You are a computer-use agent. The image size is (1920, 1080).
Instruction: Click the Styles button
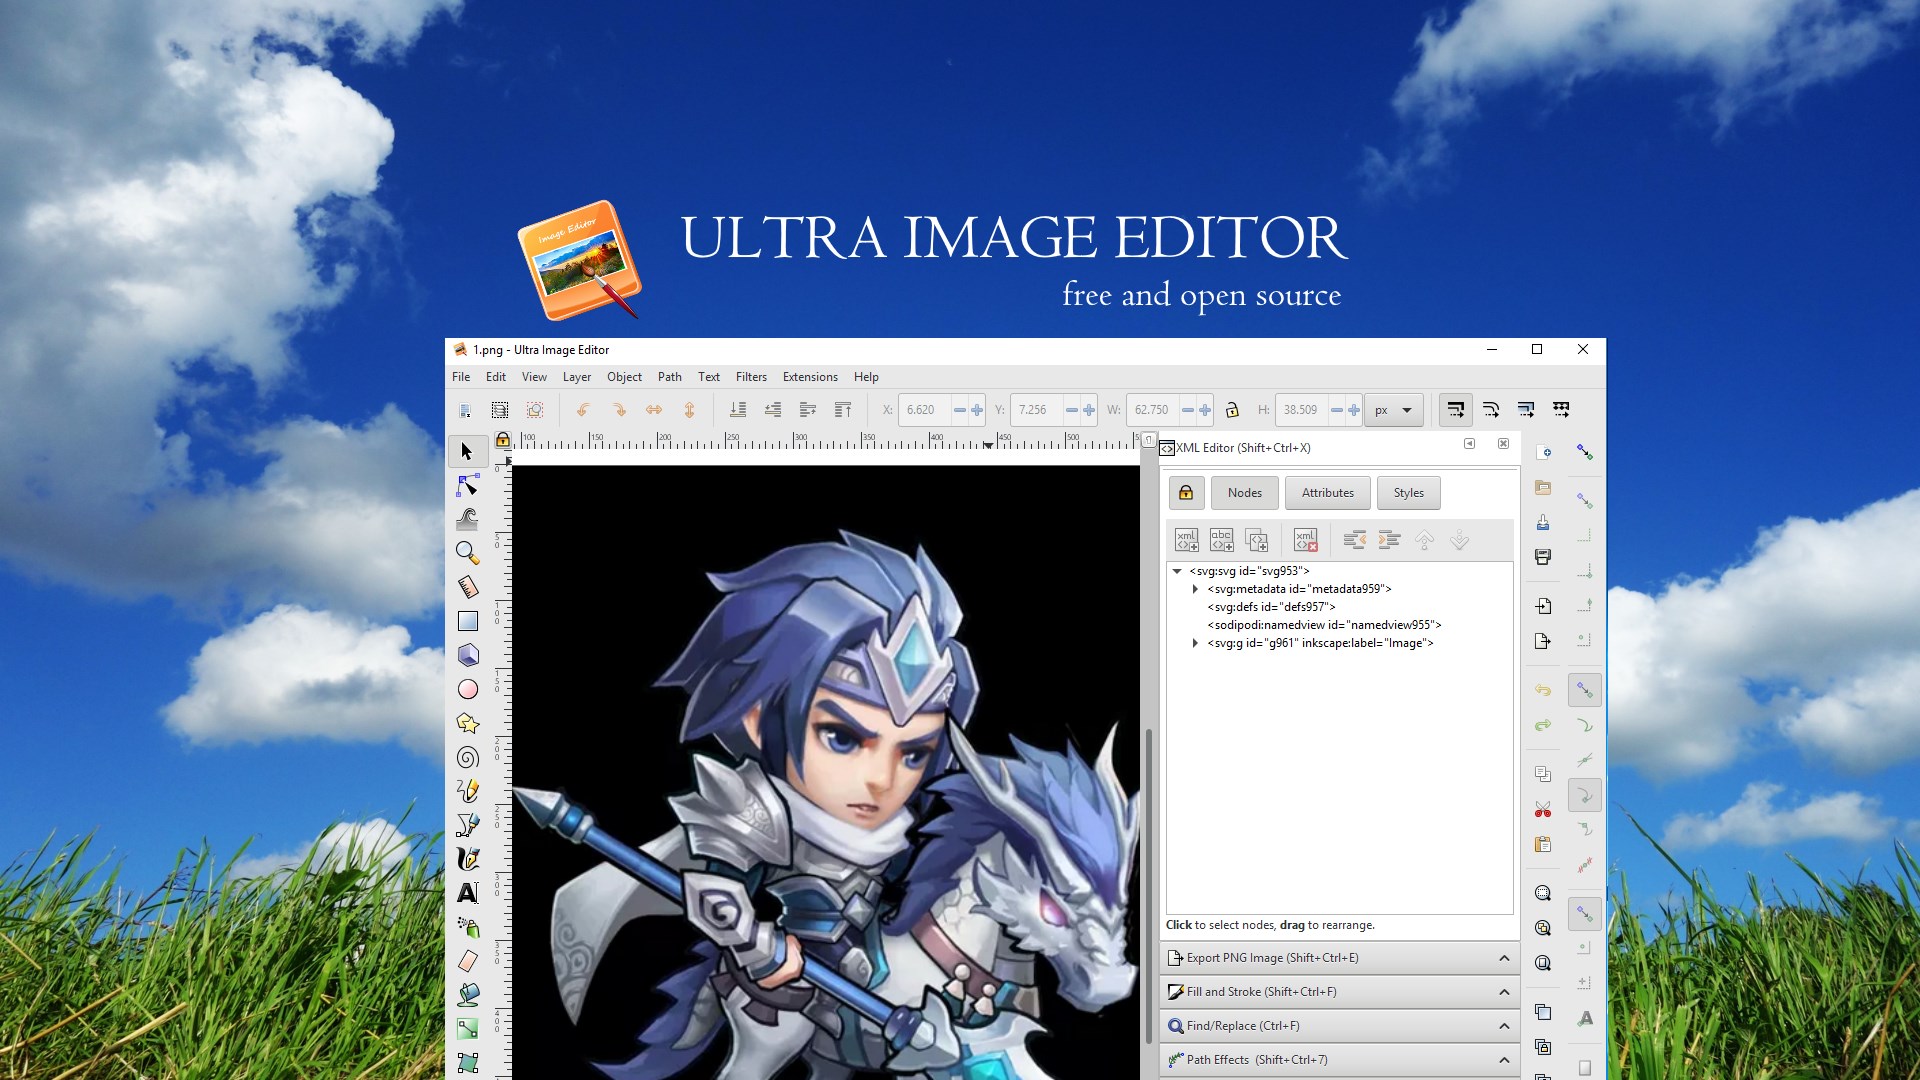click(1409, 493)
